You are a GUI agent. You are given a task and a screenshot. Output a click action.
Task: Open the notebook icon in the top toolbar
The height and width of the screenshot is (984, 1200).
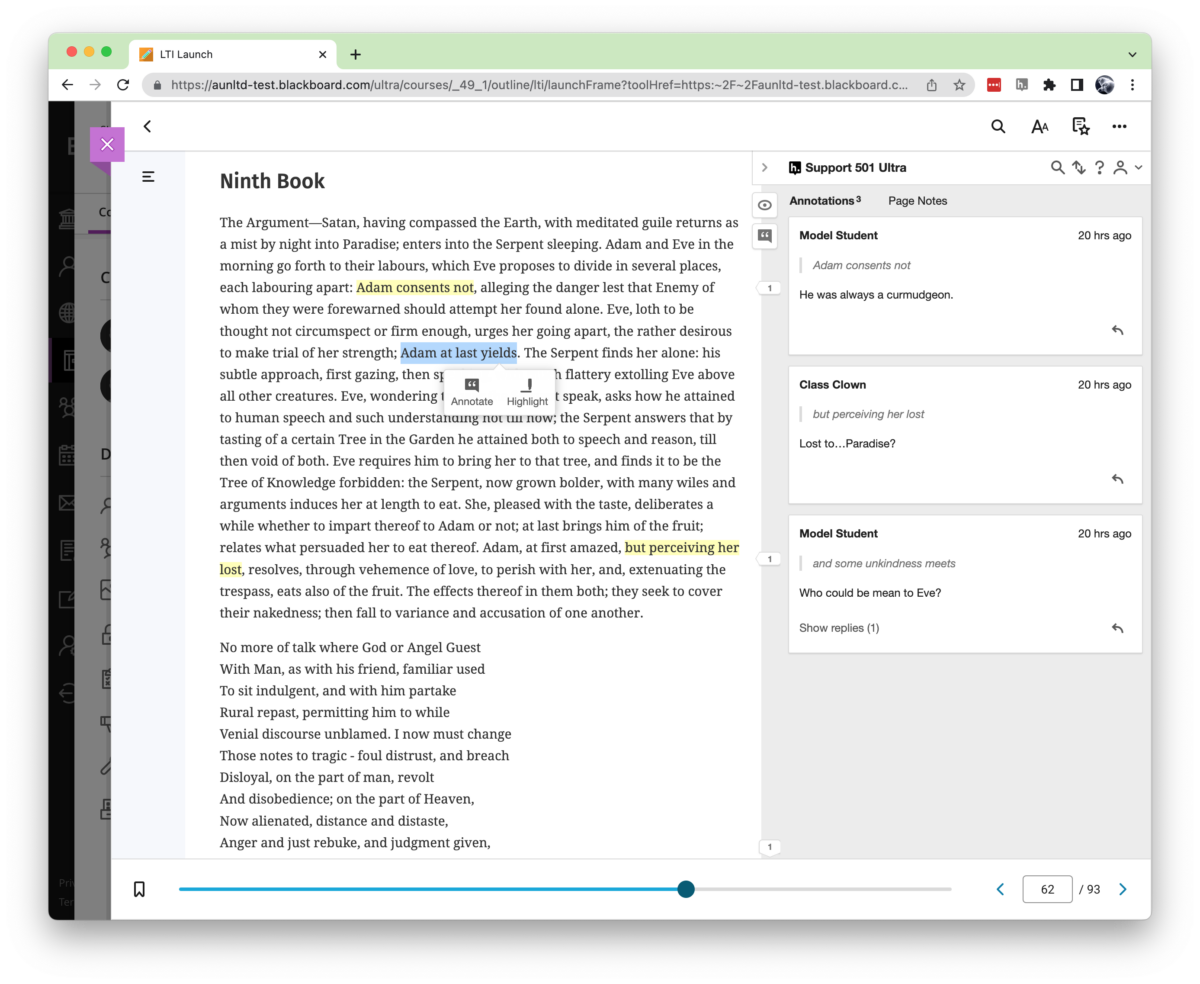[x=1079, y=126]
